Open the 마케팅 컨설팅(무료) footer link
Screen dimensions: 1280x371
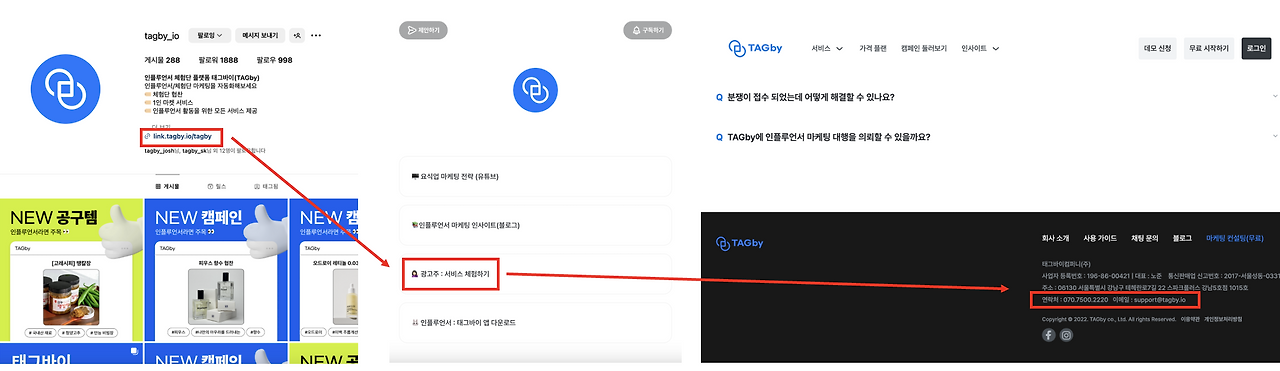(1235, 238)
